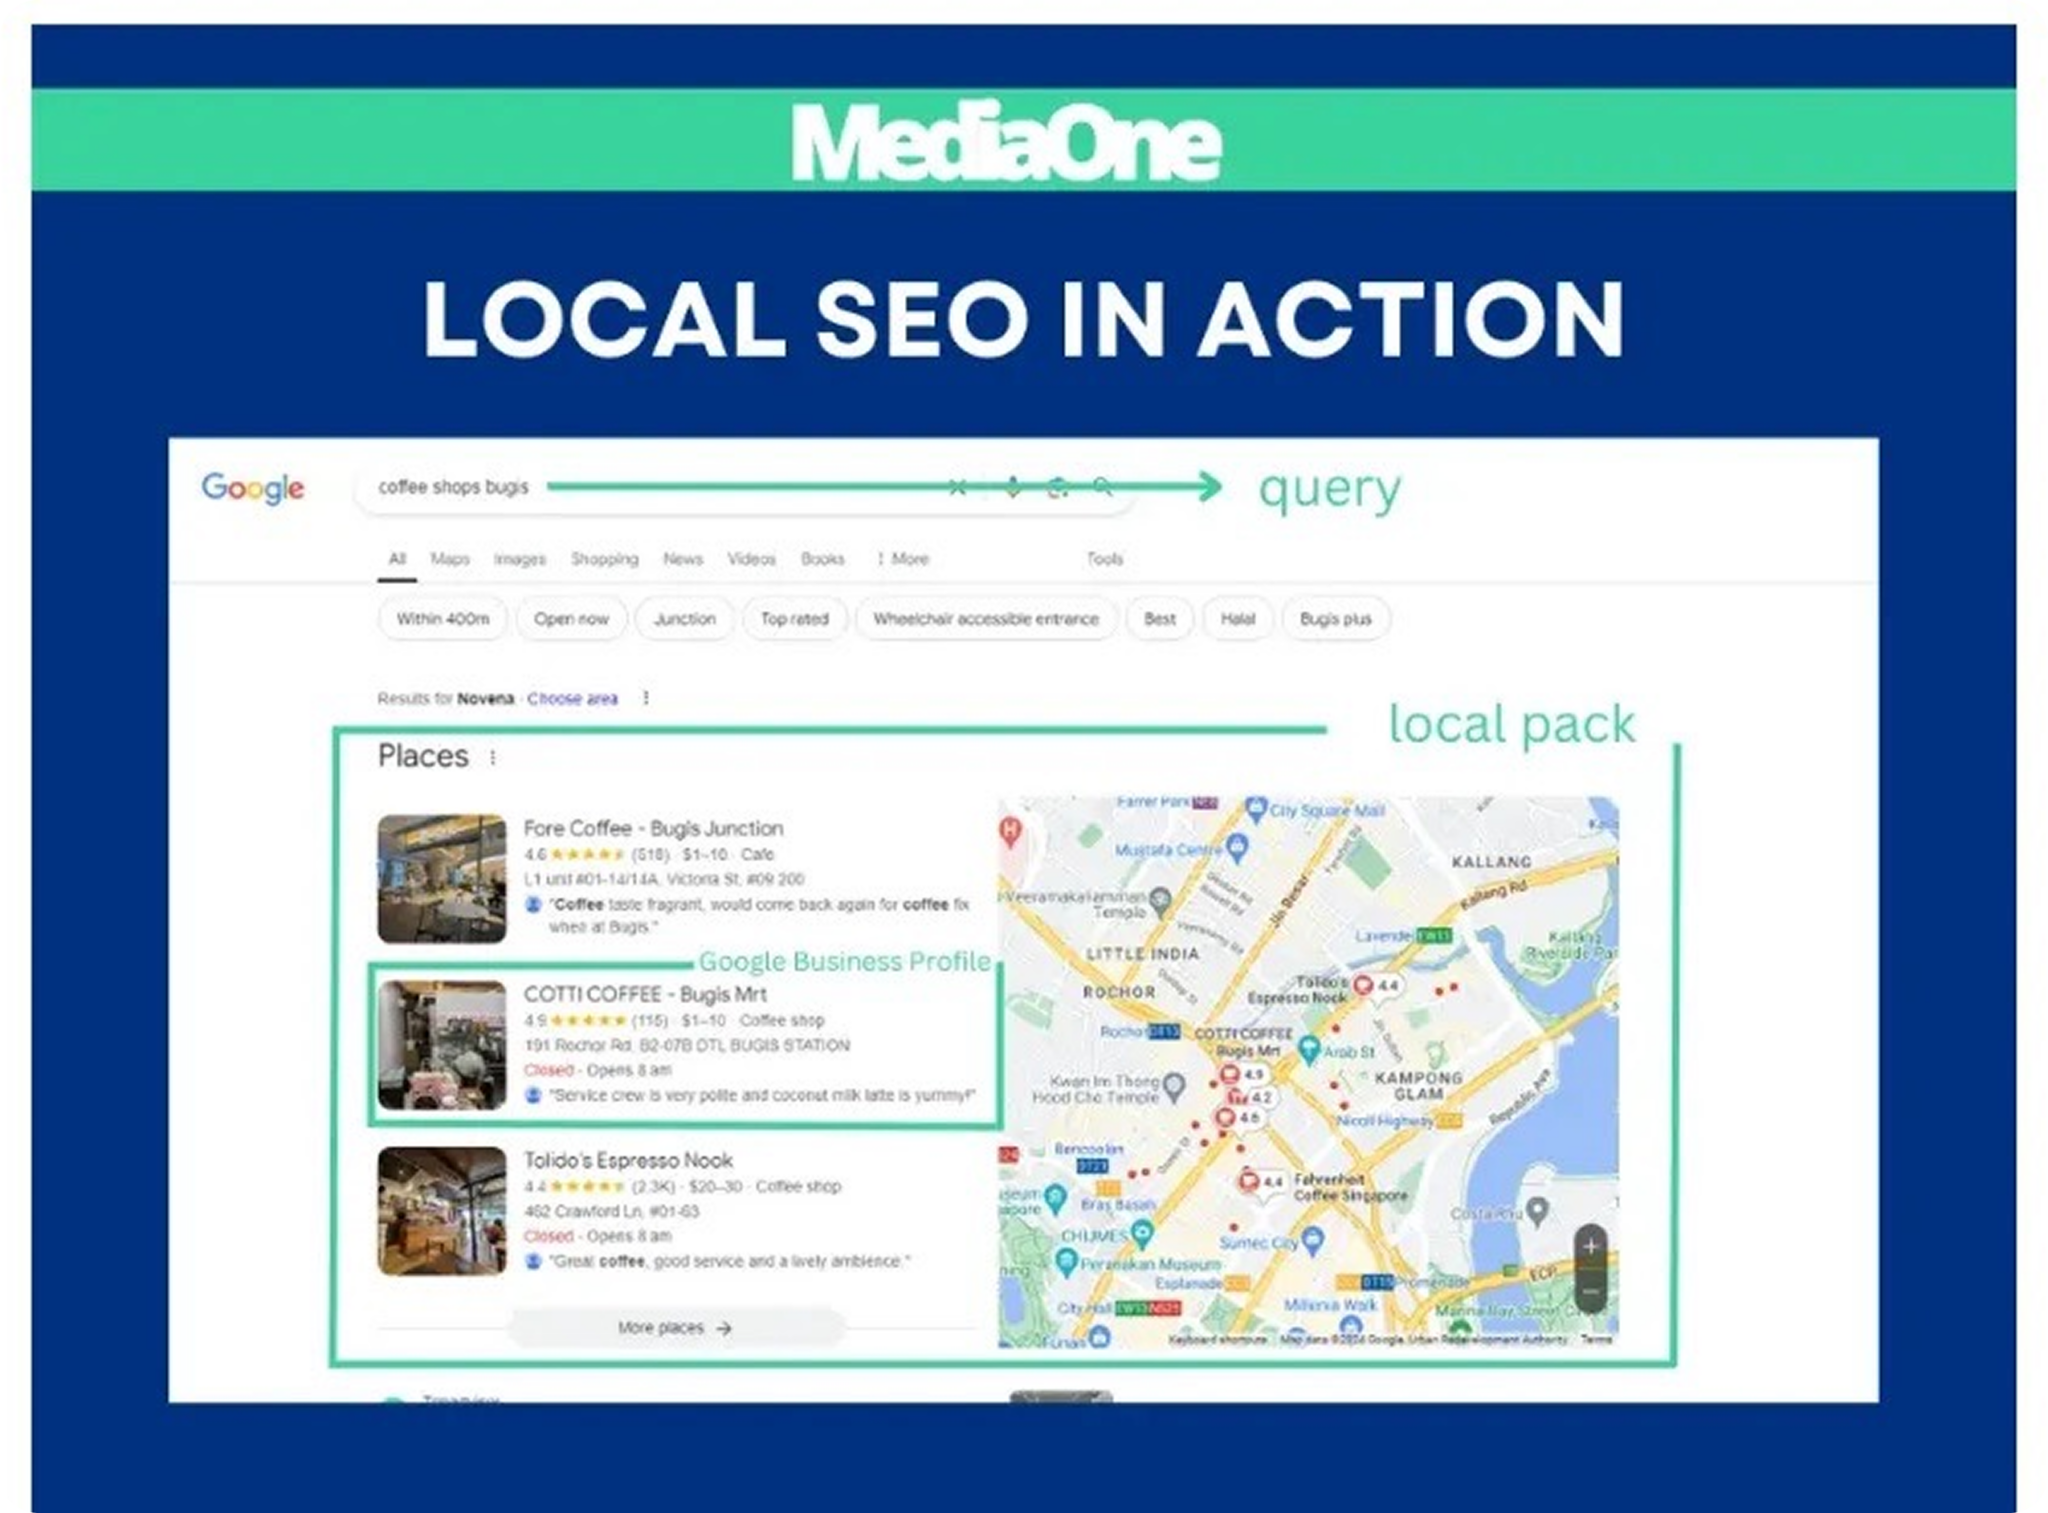This screenshot has width=2048, height=1513.
Task: Enable the Wheelchair accessible entrance filter
Action: pyautogui.click(x=985, y=619)
